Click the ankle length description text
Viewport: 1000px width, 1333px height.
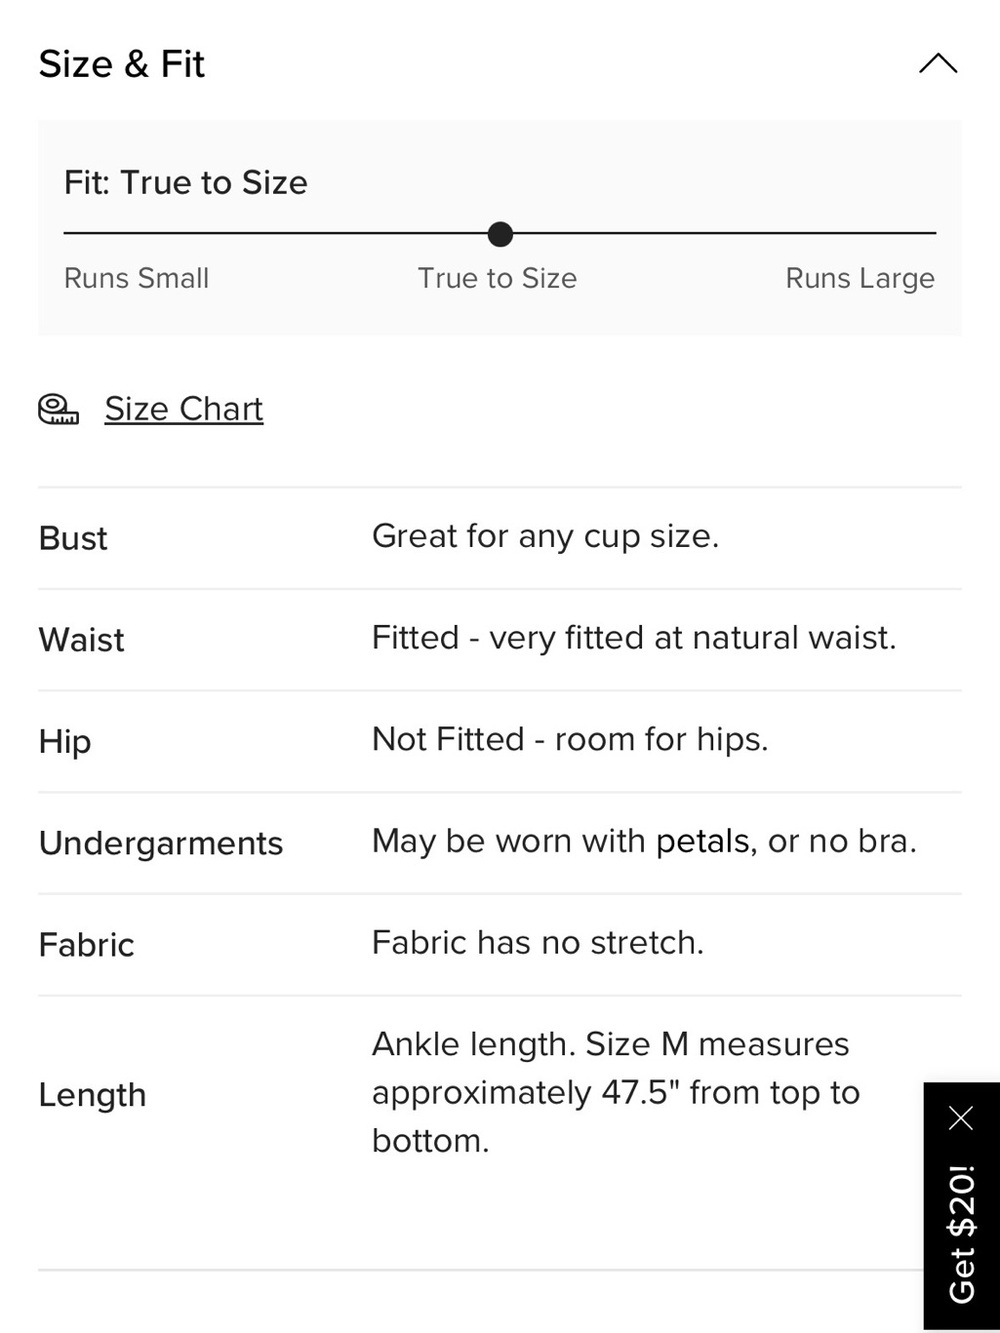(616, 1092)
